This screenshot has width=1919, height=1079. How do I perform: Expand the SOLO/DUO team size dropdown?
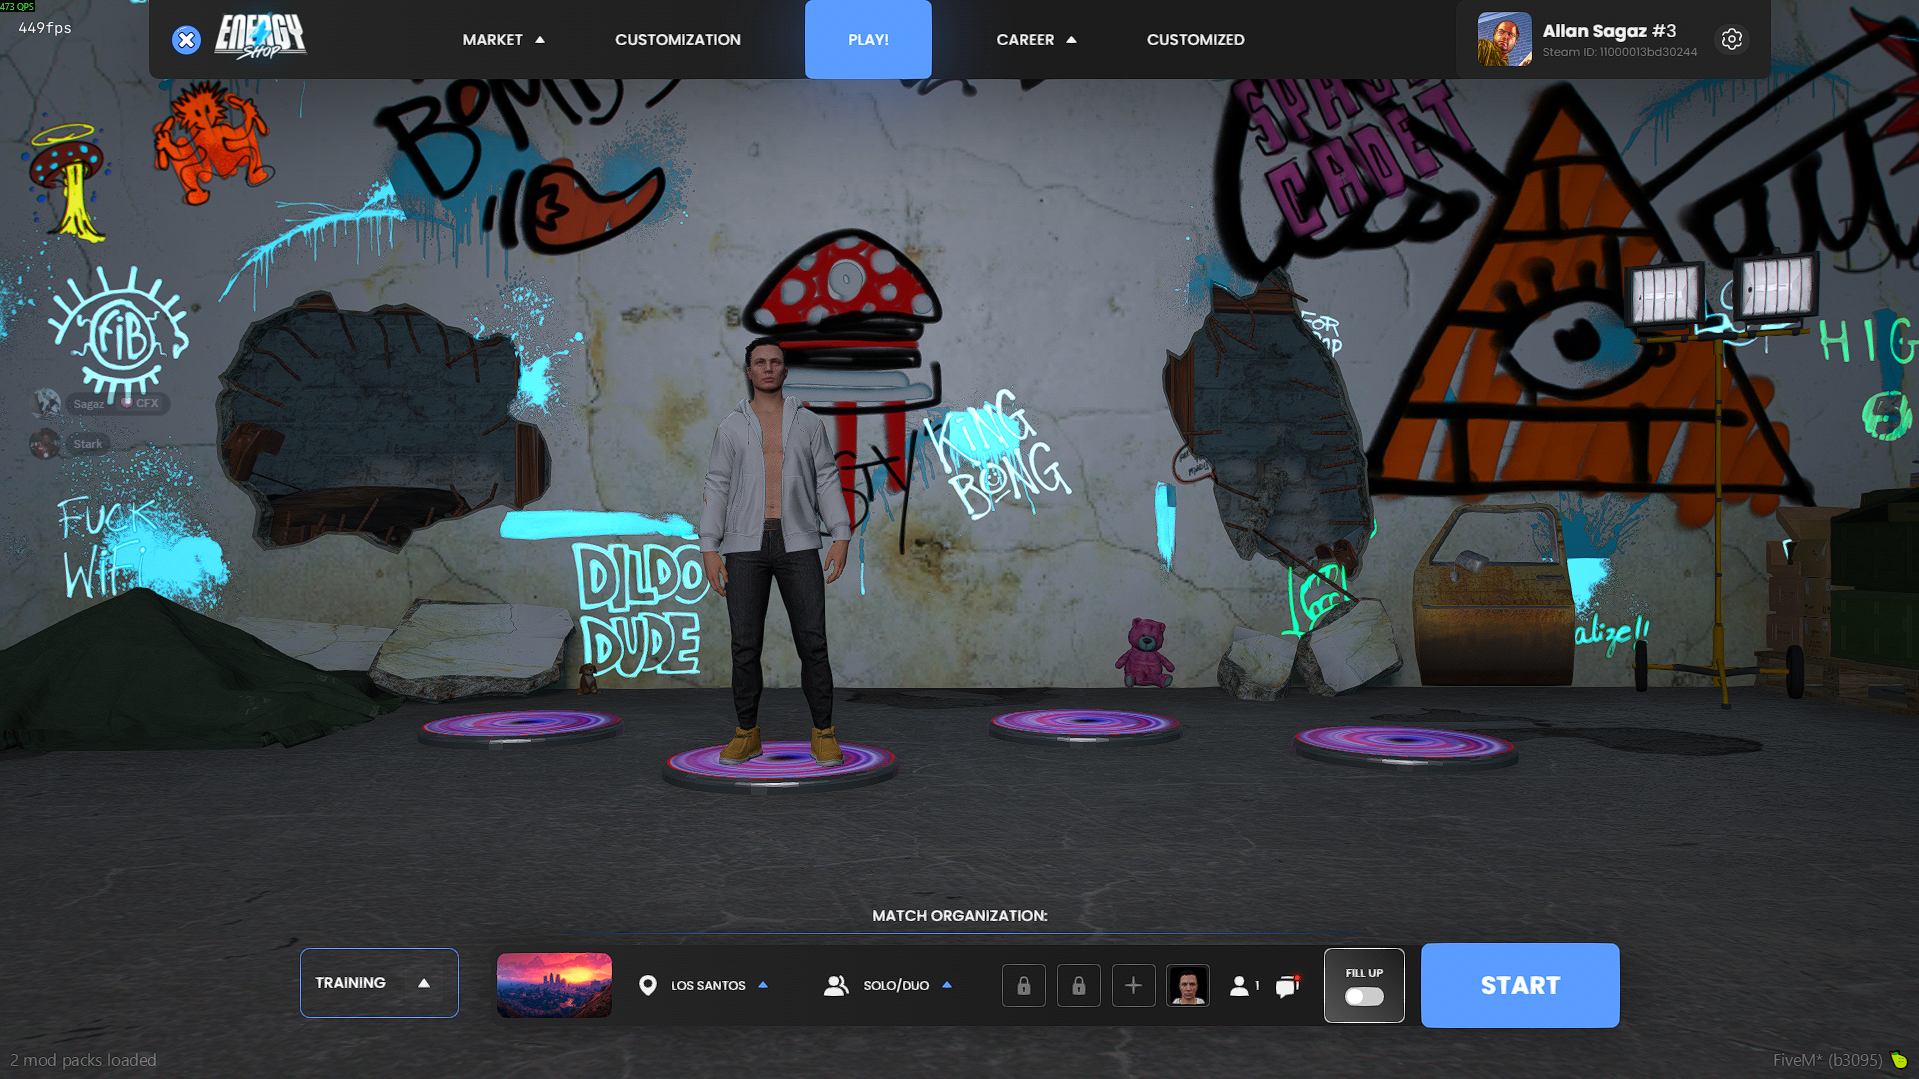908,986
